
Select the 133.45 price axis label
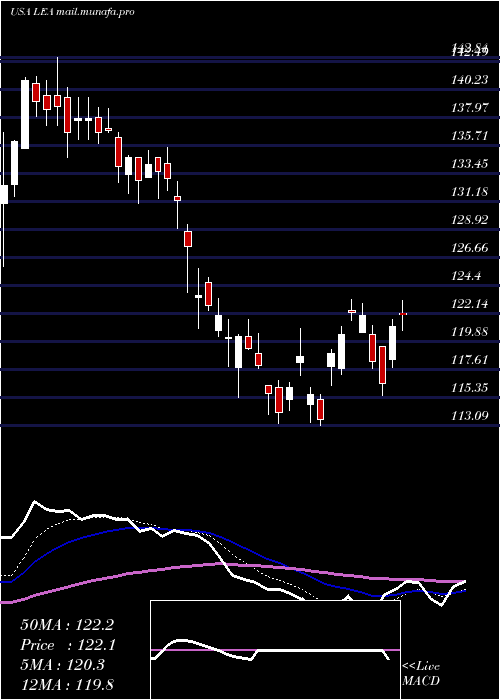tap(469, 164)
